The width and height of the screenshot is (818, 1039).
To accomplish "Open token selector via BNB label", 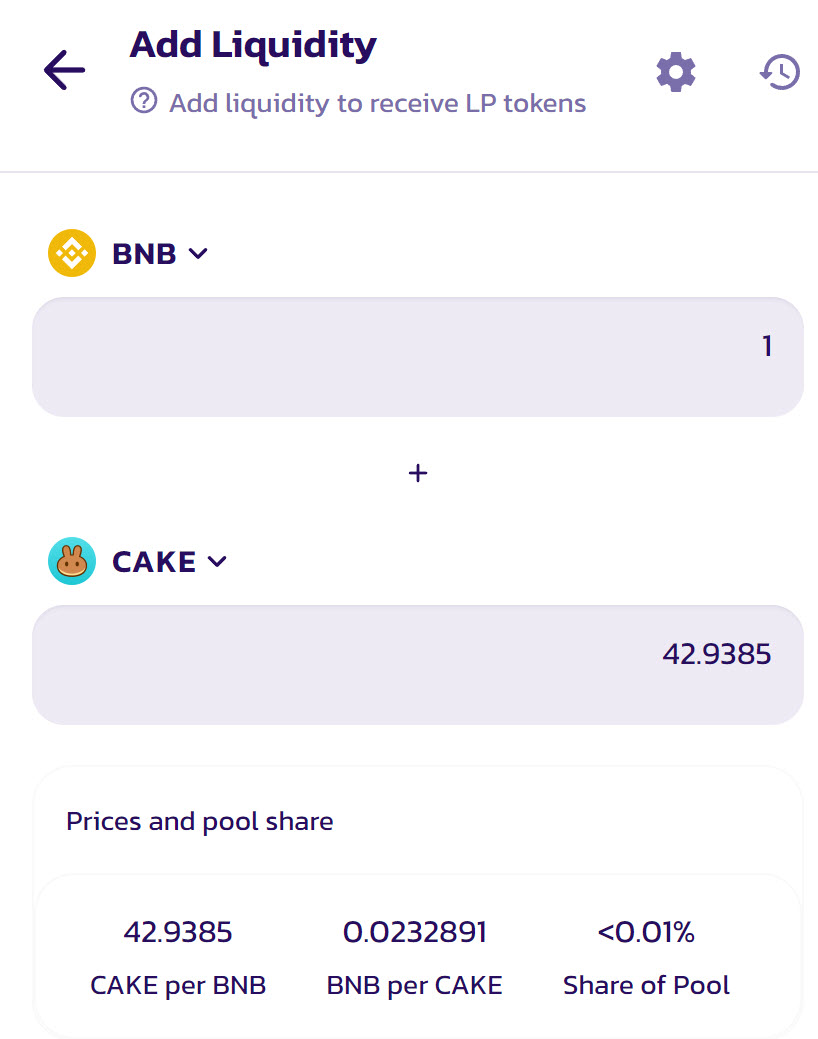I will click(144, 254).
